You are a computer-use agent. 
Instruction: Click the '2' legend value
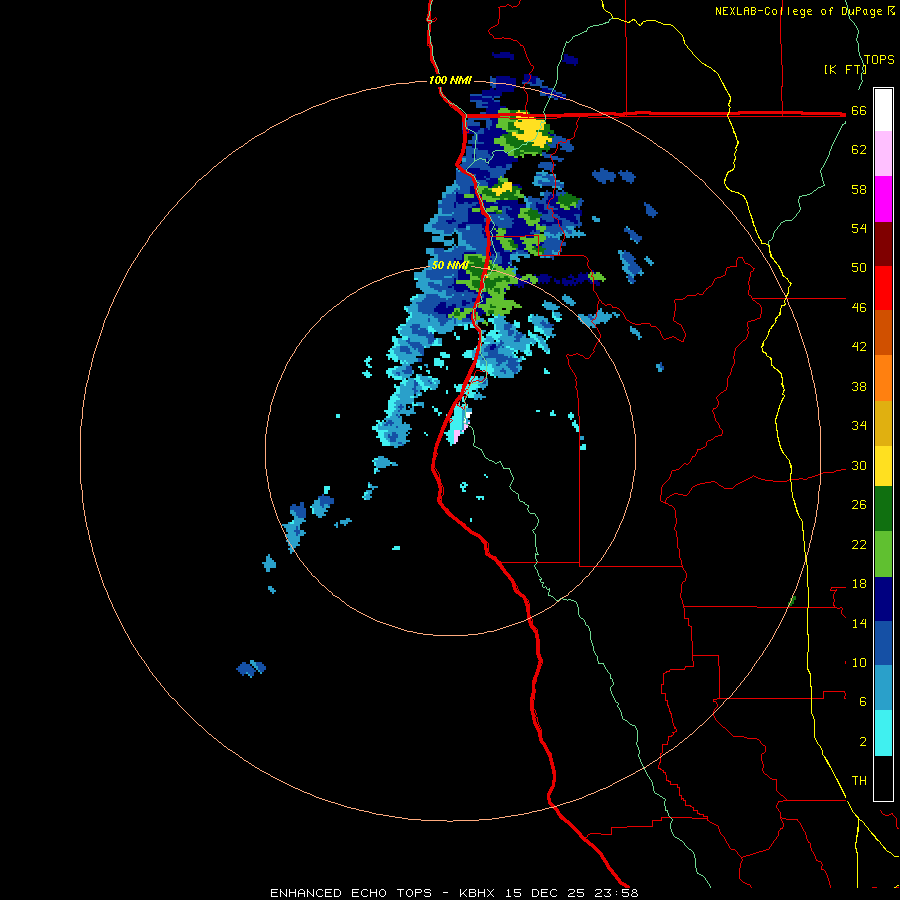click(x=863, y=741)
